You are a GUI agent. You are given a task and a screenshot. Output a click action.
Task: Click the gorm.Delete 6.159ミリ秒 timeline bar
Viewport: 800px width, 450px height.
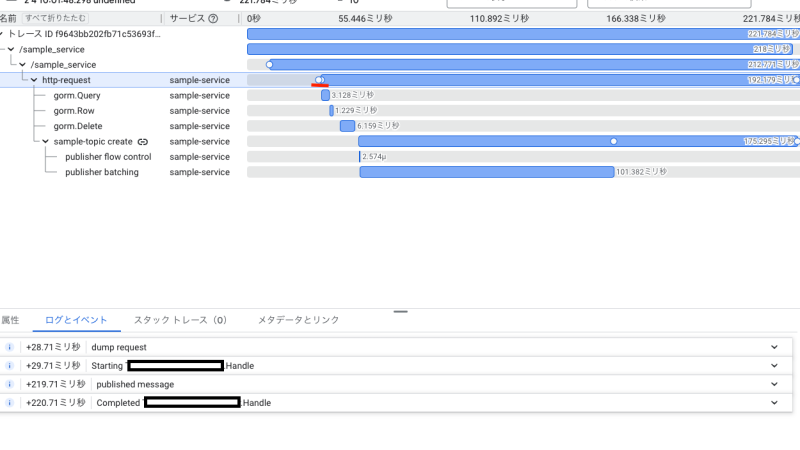tap(347, 126)
